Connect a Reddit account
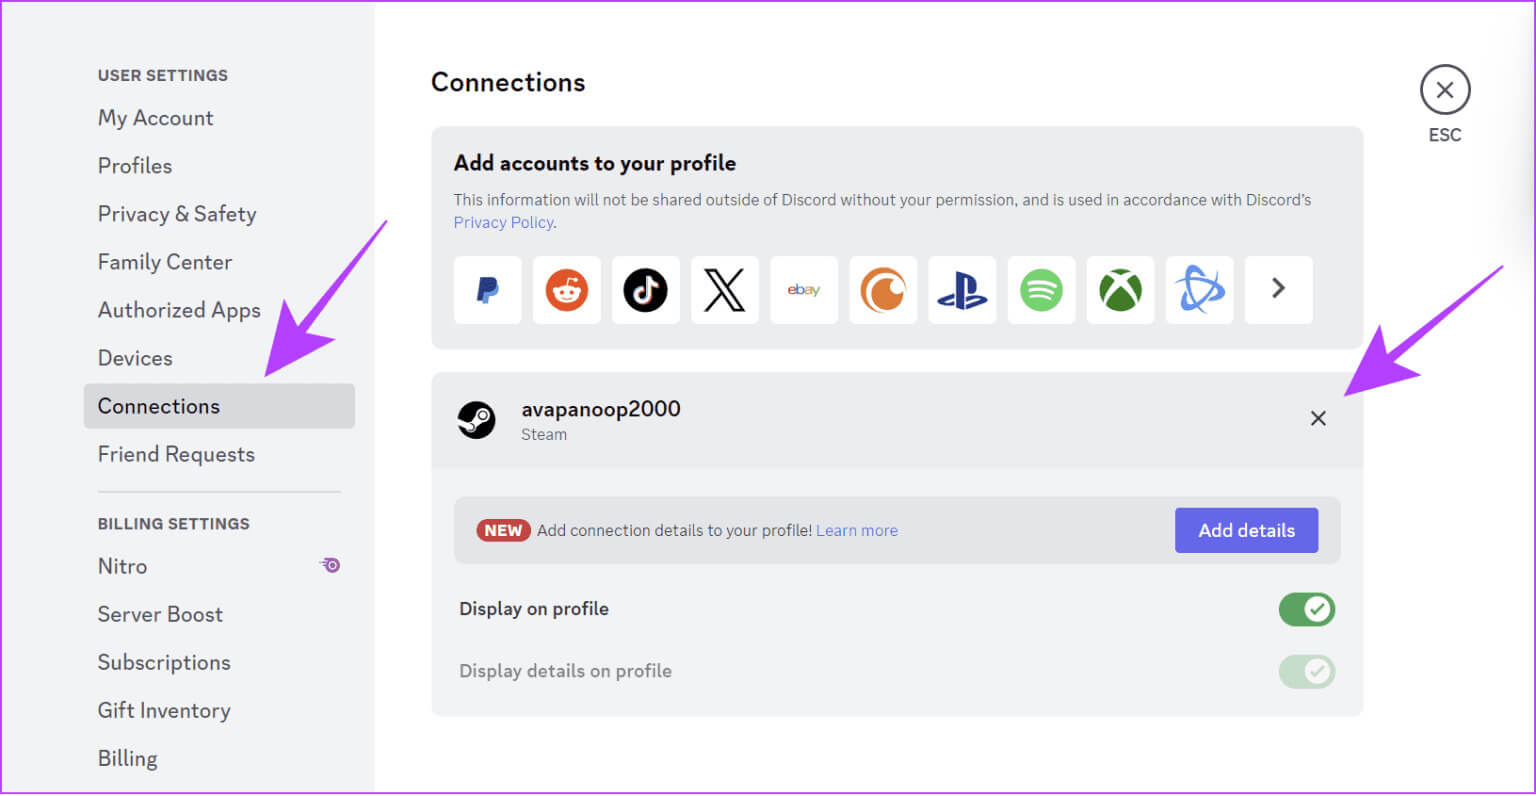Viewport: 1536px width, 796px height. [566, 290]
